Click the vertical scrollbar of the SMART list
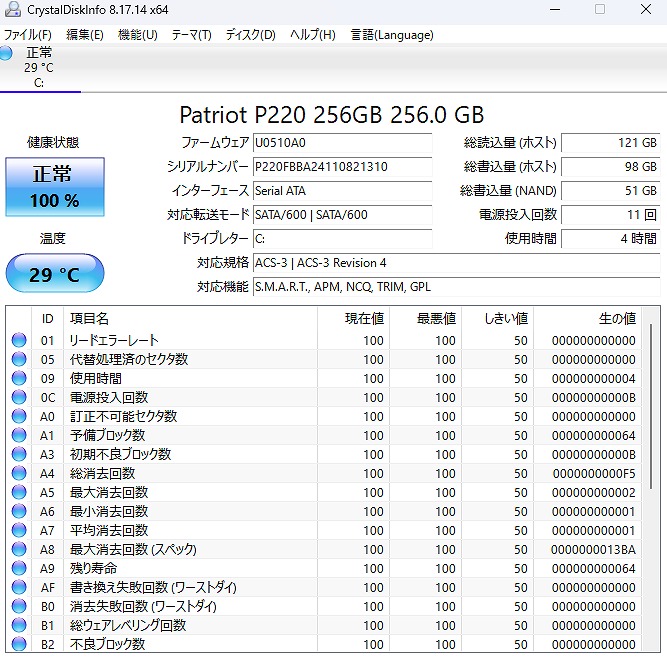The width and height of the screenshot is (667, 658). (x=651, y=406)
